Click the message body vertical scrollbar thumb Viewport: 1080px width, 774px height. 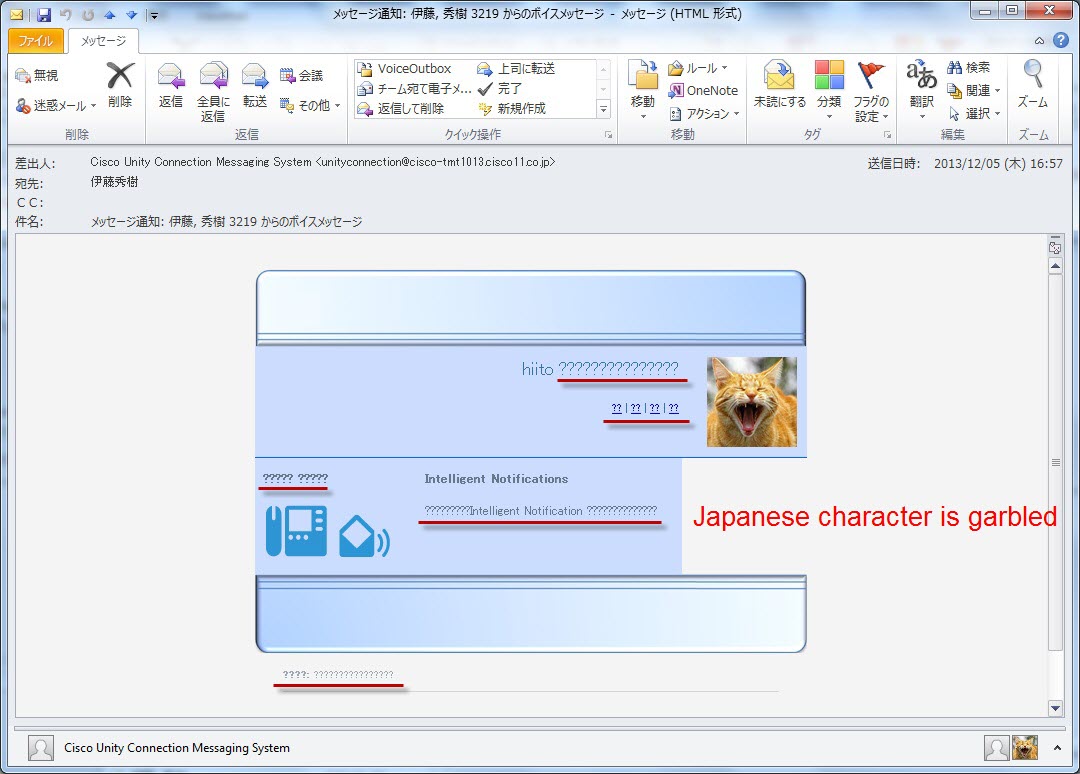tap(1055, 462)
